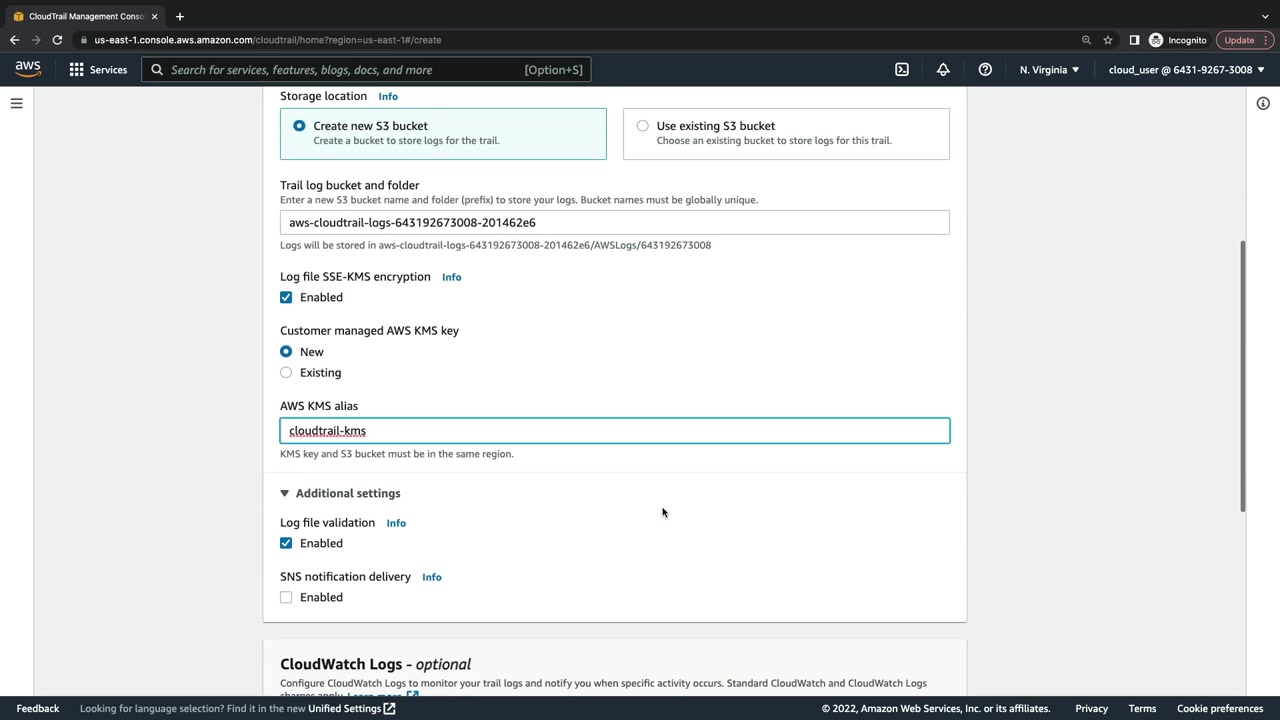Viewport: 1280px width, 720px height.
Task: Uncheck Log file validation Enabled
Action: tap(286, 543)
